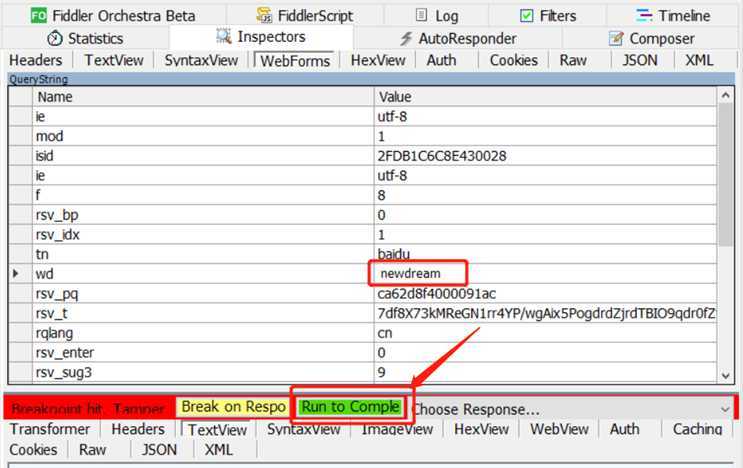Open the response Caching tab
This screenshot has width=743, height=468.
coord(698,429)
